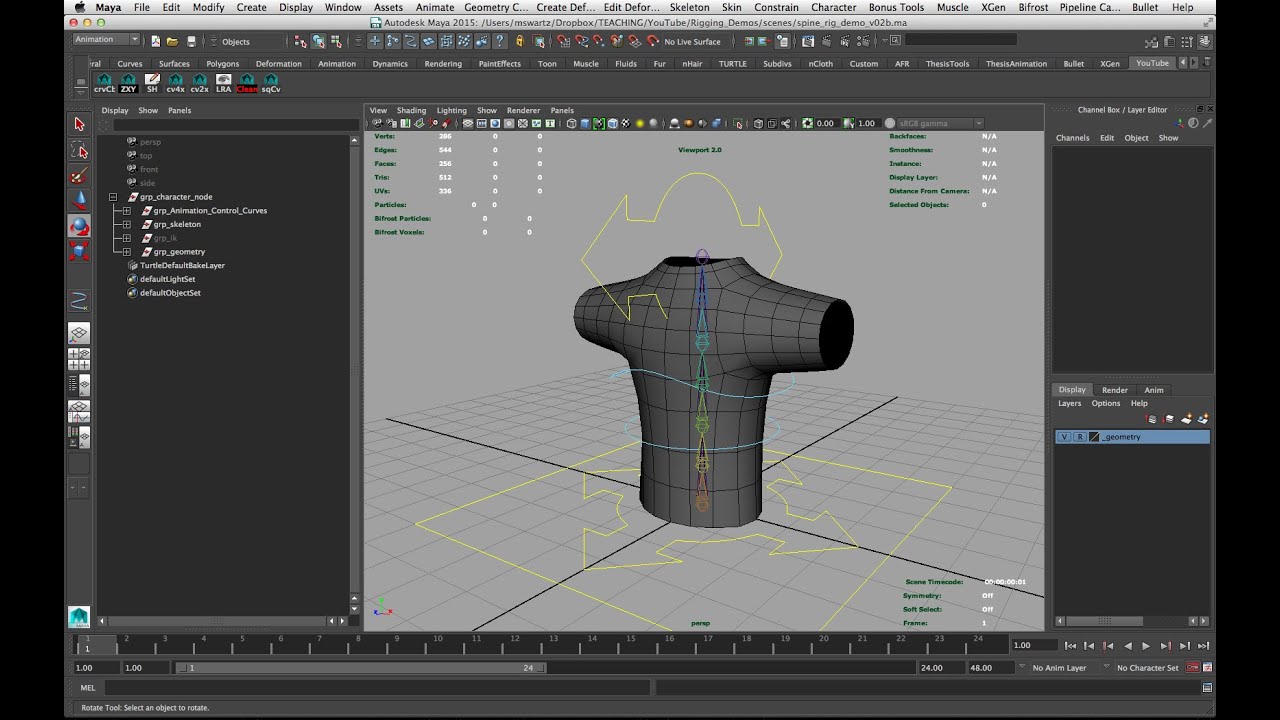Image resolution: width=1280 pixels, height=720 pixels.
Task: Open Channel Box Channels menu
Action: 1072,138
